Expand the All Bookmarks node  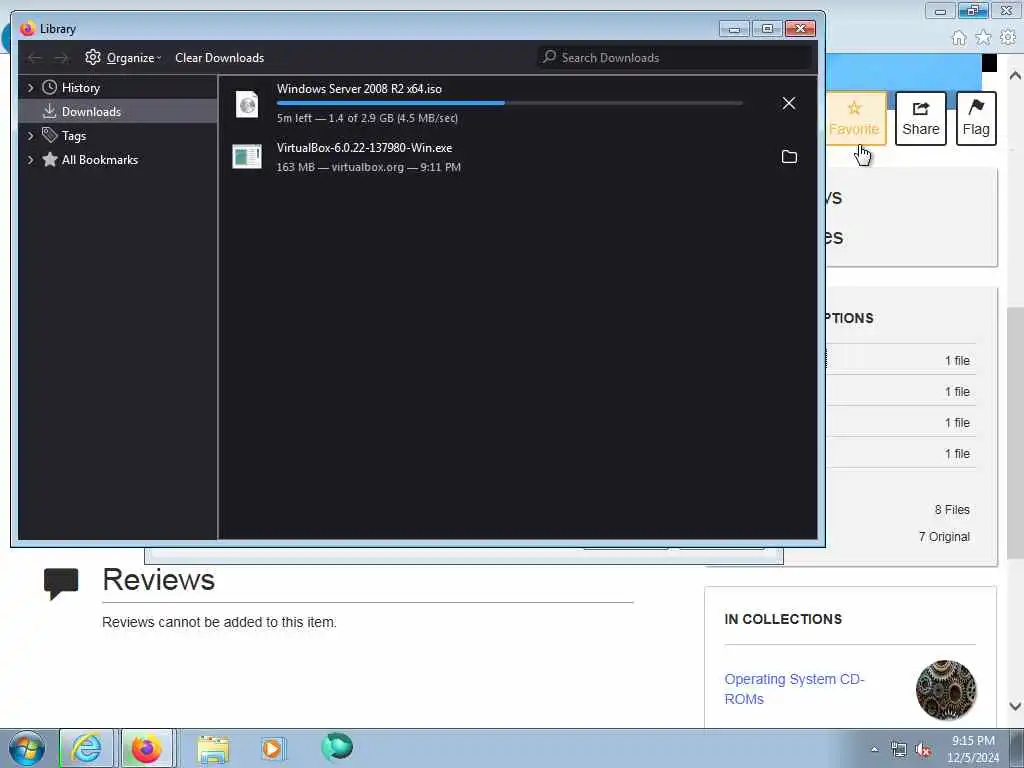tap(30, 160)
